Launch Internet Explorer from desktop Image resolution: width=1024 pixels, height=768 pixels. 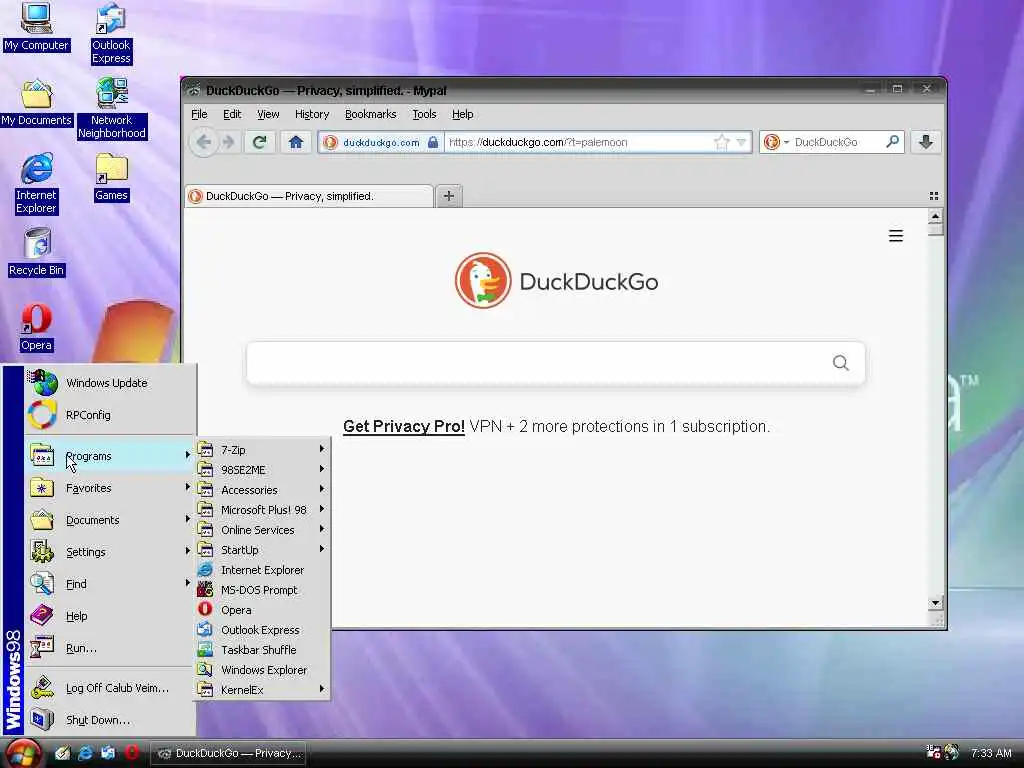click(36, 184)
